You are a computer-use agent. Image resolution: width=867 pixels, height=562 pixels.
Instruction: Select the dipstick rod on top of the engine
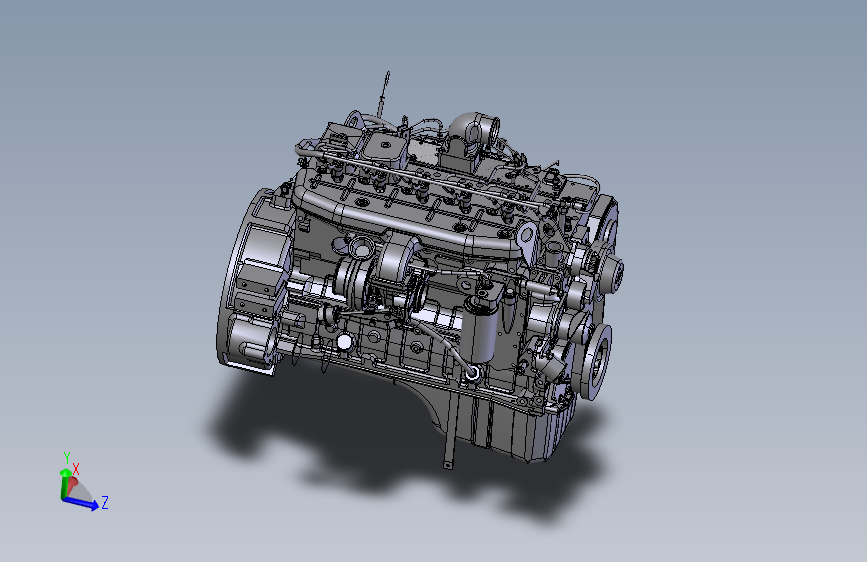coord(384,93)
